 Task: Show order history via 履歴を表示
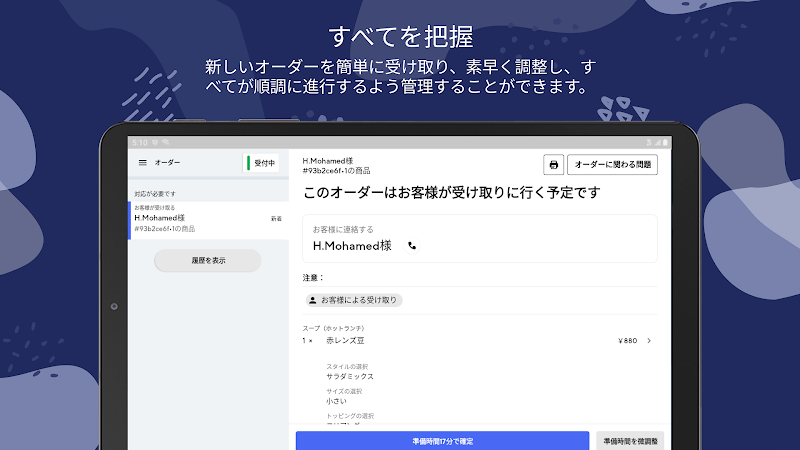(x=207, y=260)
